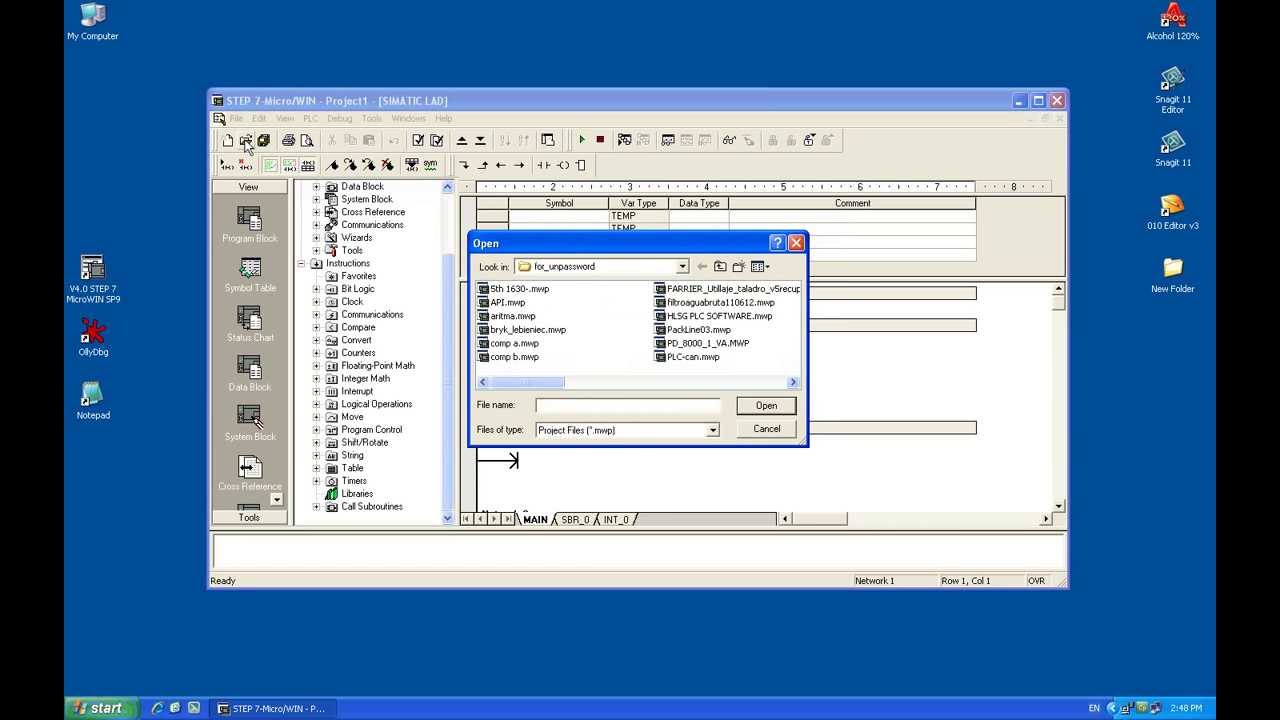Expand the Call Subroutines tree node
1280x720 pixels.
coord(317,507)
